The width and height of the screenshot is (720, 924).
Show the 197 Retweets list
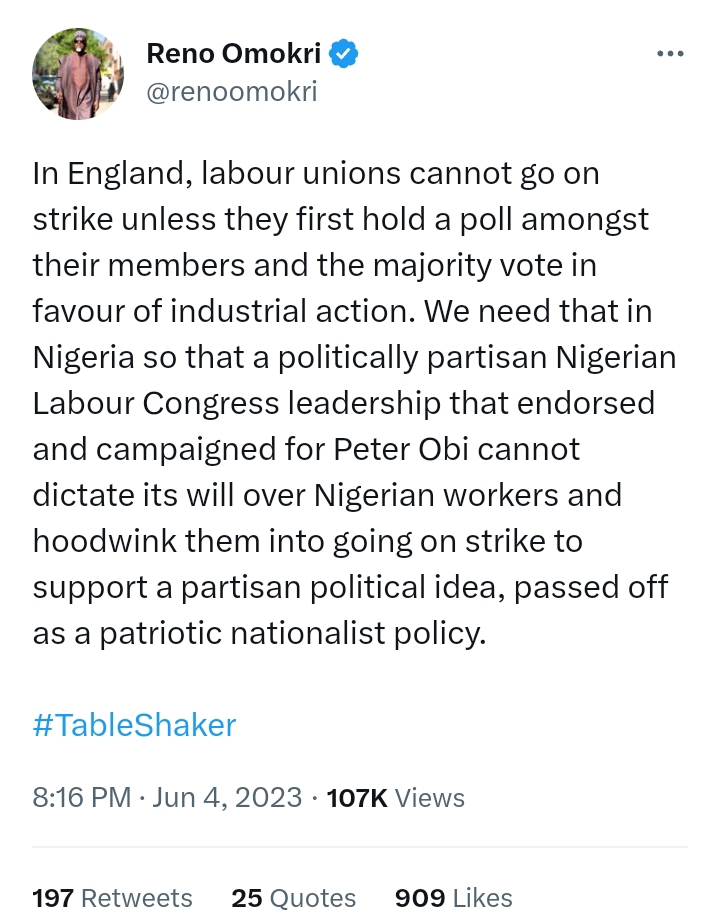(112, 898)
